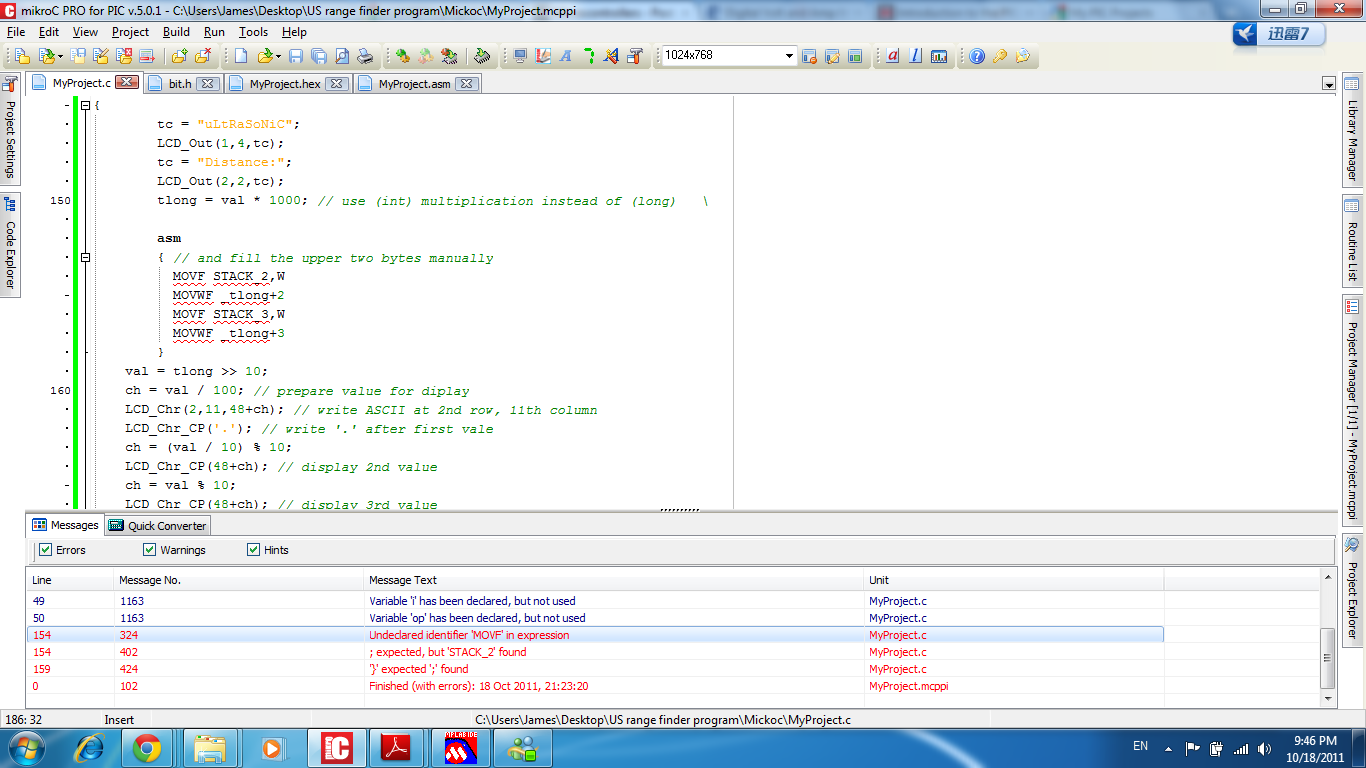Expand the Open Project dropdown arrow
The image size is (1366, 768).
60,56
